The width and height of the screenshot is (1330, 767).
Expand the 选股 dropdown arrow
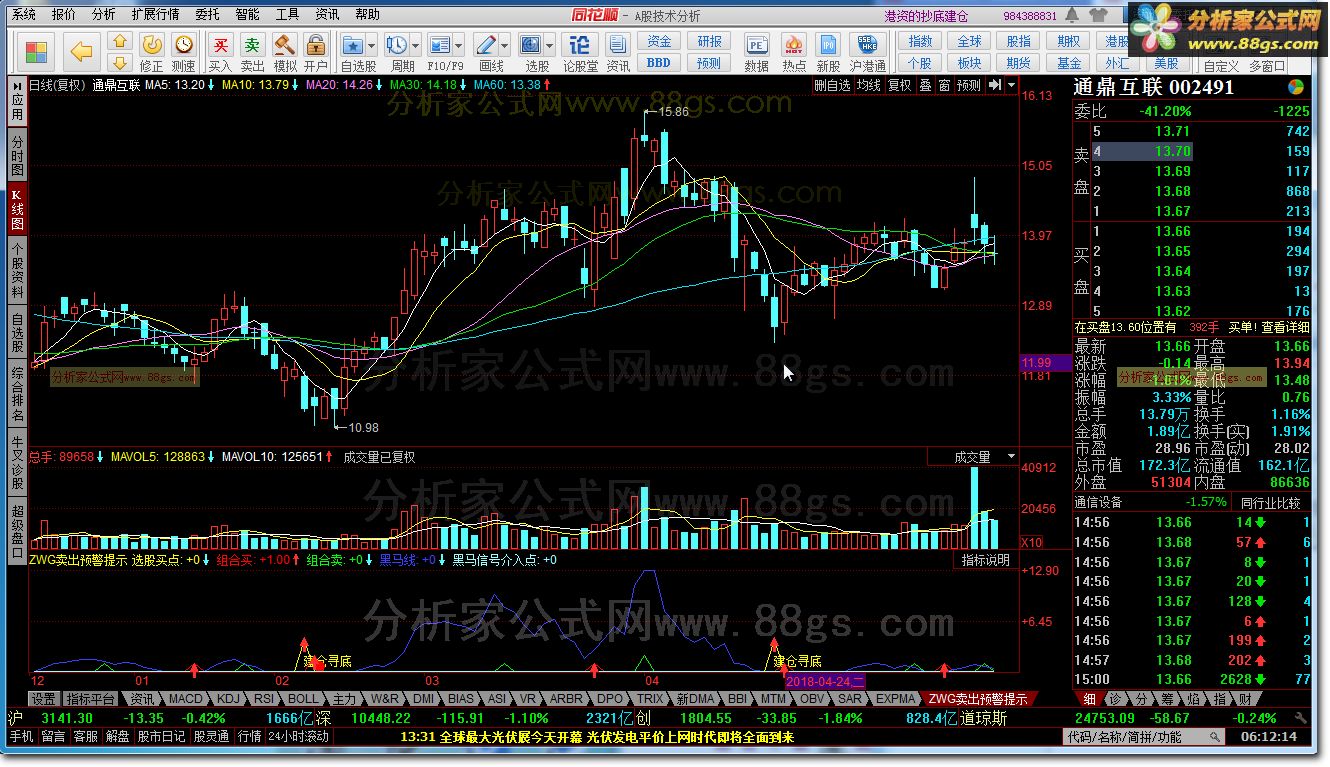548,46
